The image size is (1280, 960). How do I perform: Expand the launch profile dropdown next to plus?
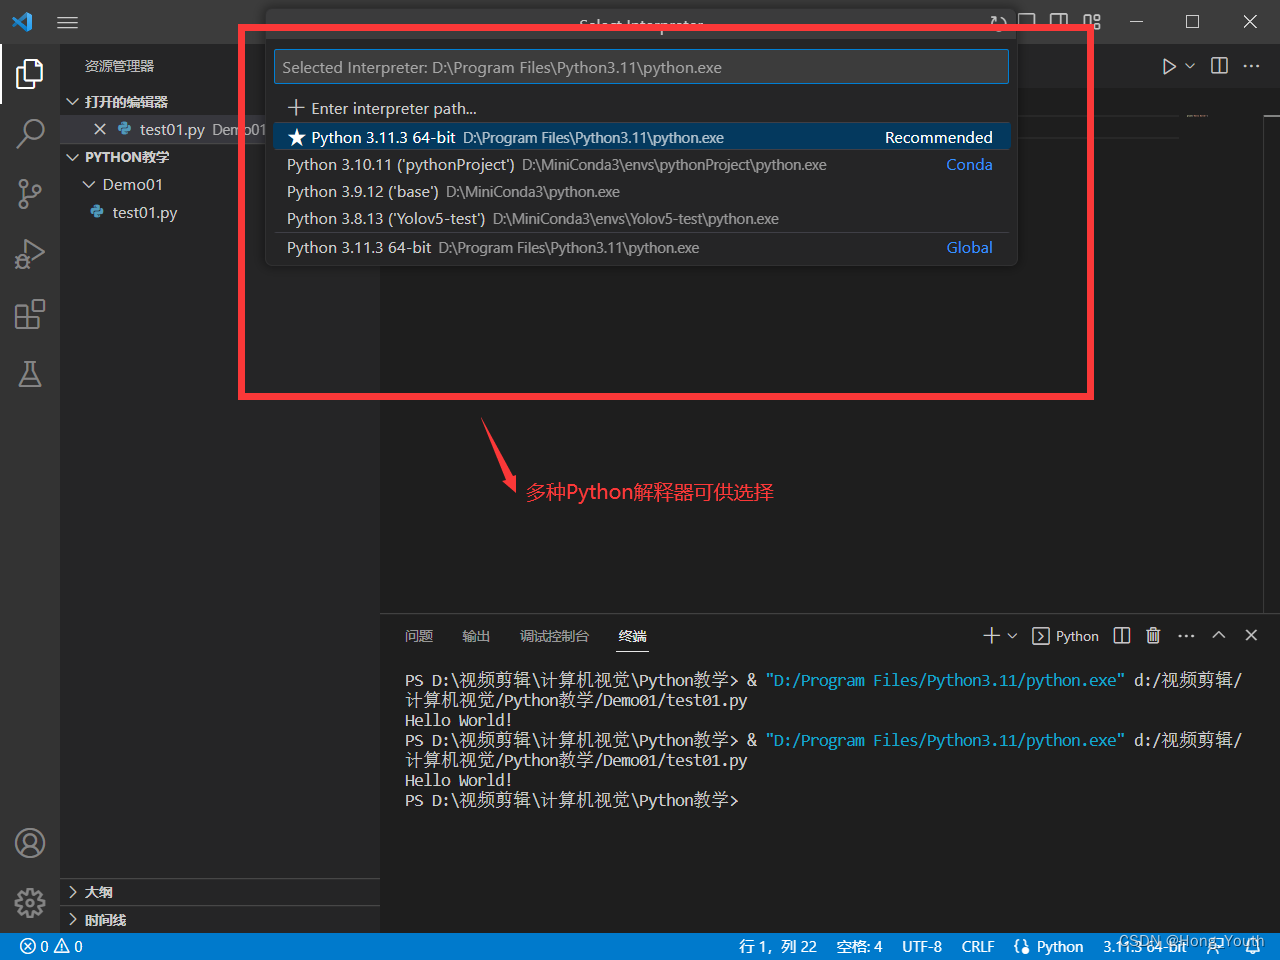pos(1010,635)
